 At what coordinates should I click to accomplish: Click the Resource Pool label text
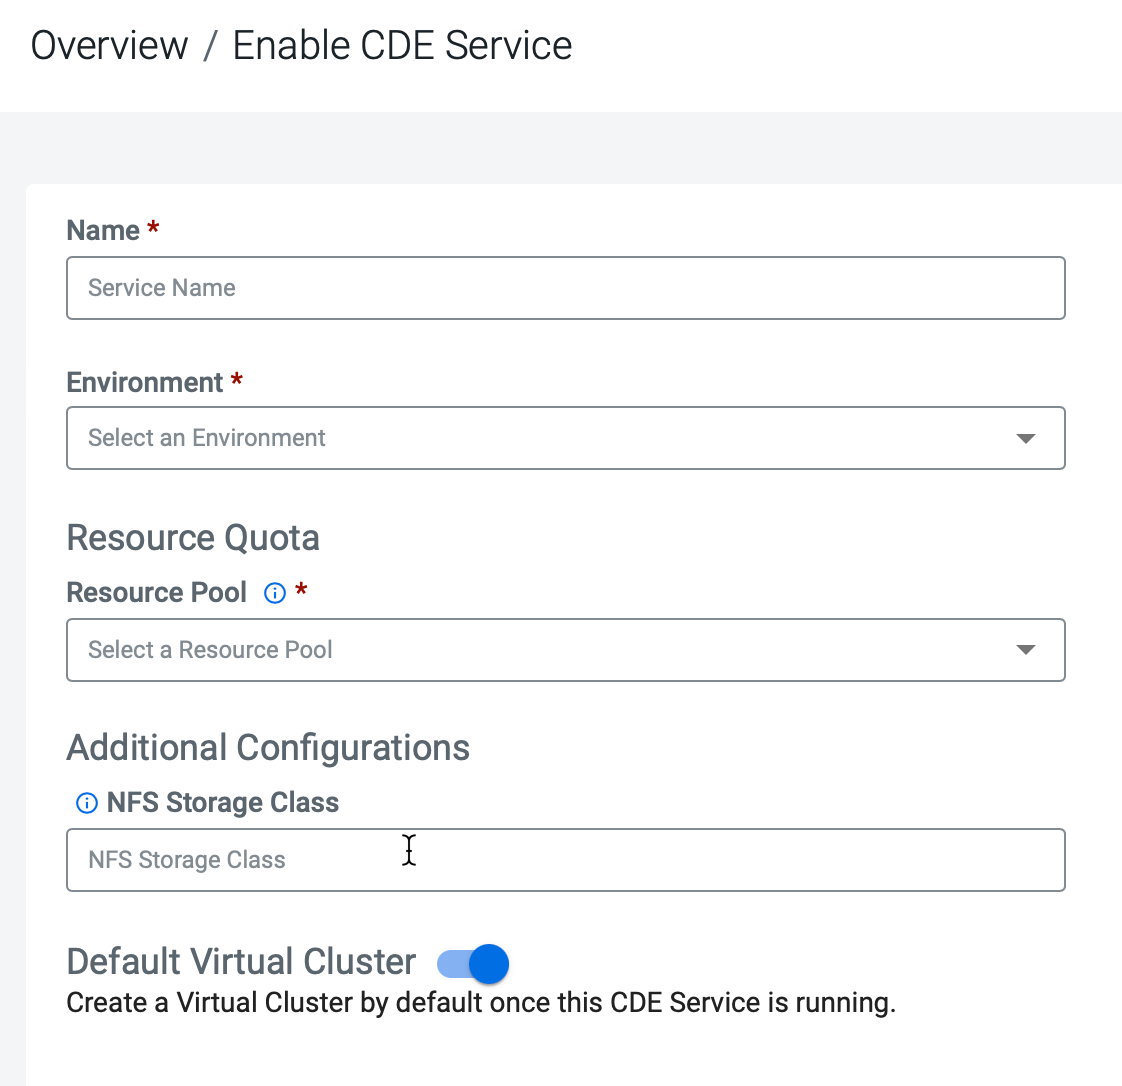(x=156, y=592)
